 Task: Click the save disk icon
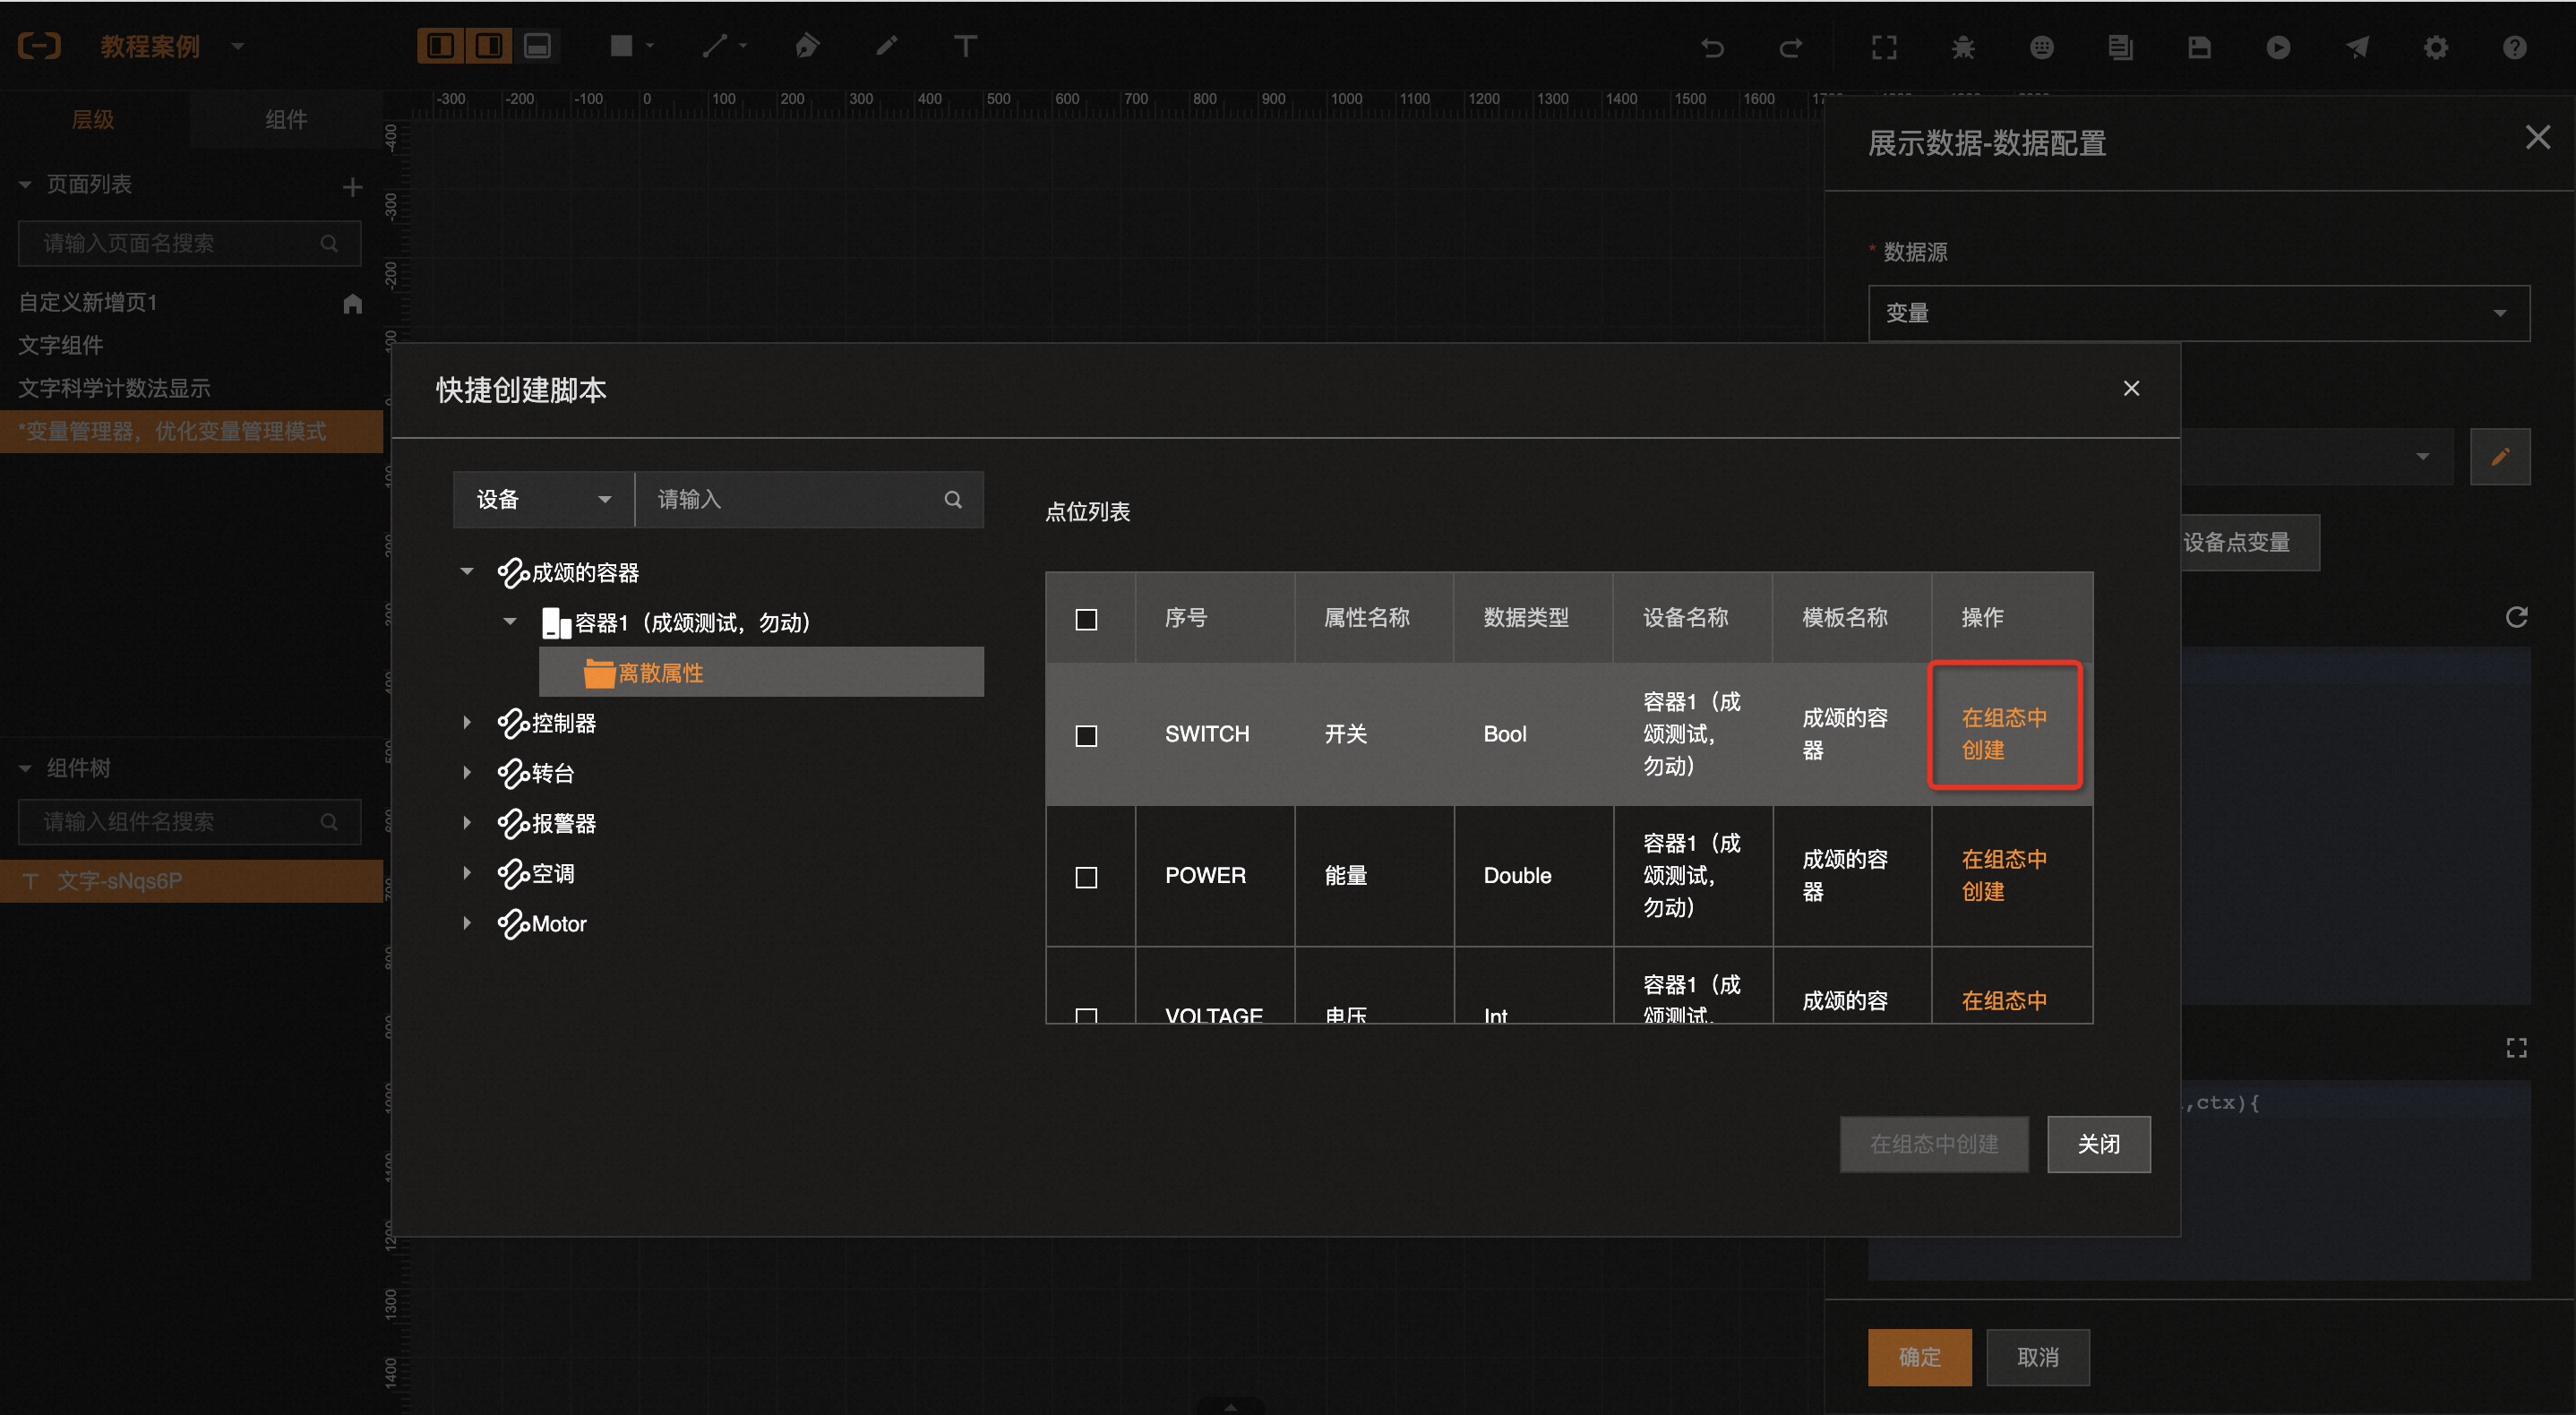point(2198,47)
